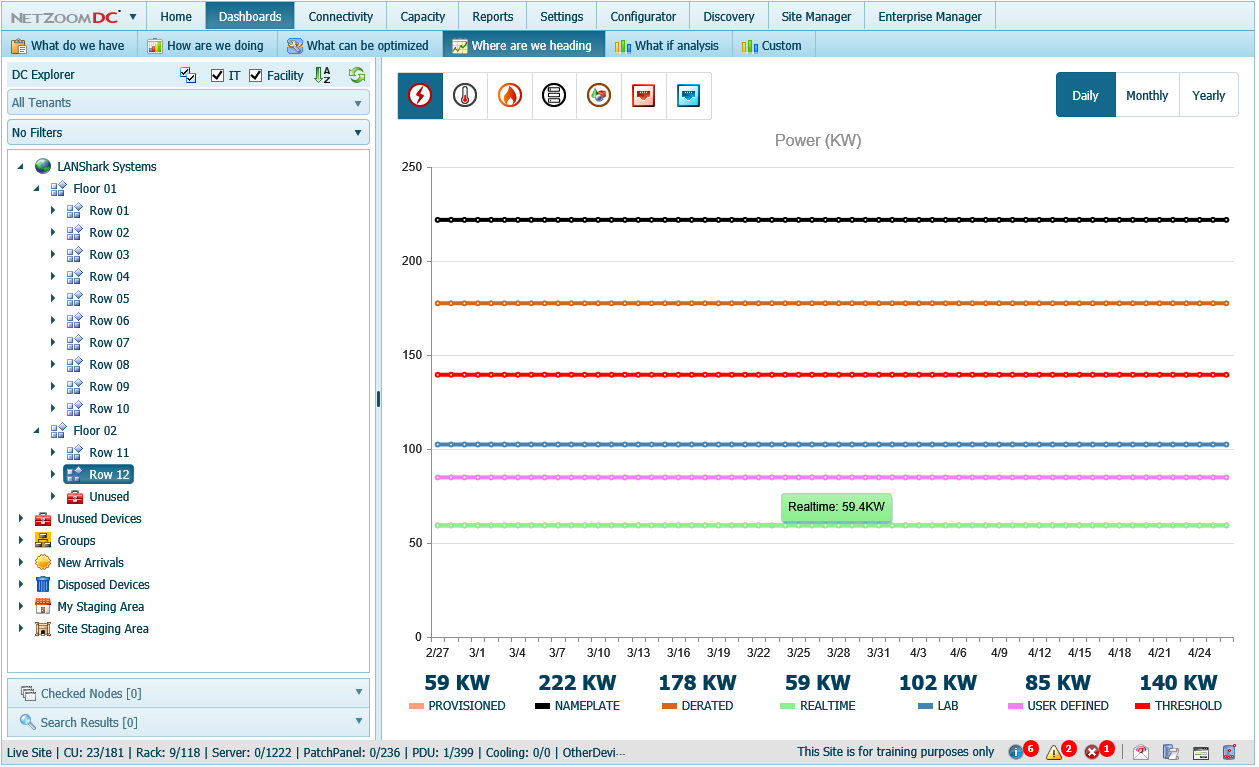Screen dimensions: 1259x767
Task: Click the red network port chart icon
Action: coord(643,95)
